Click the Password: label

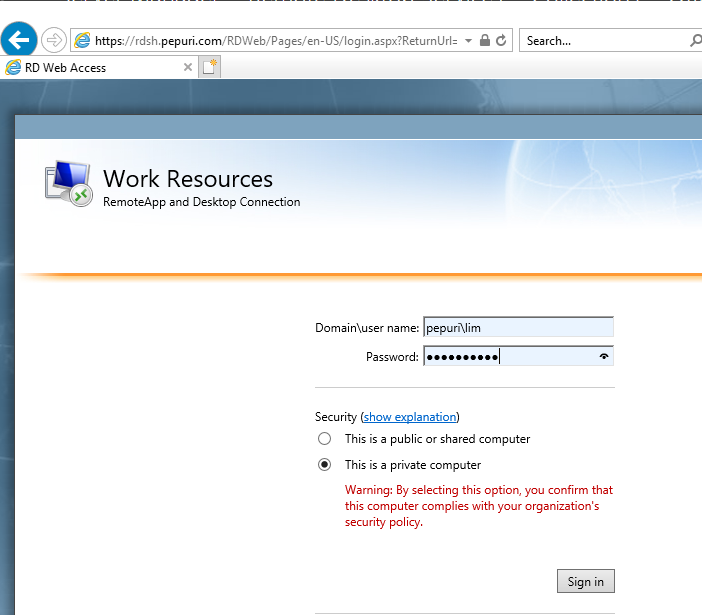[392, 357]
